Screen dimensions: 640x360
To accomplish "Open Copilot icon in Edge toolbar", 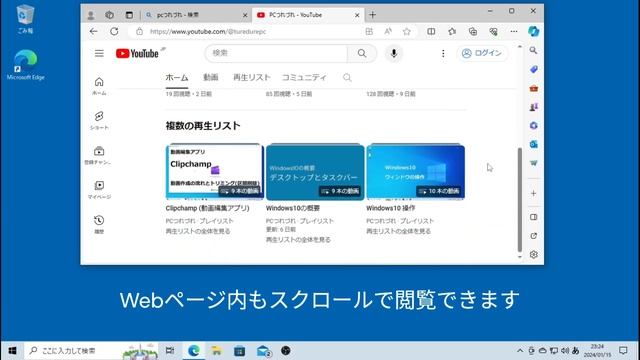I will tap(533, 31).
